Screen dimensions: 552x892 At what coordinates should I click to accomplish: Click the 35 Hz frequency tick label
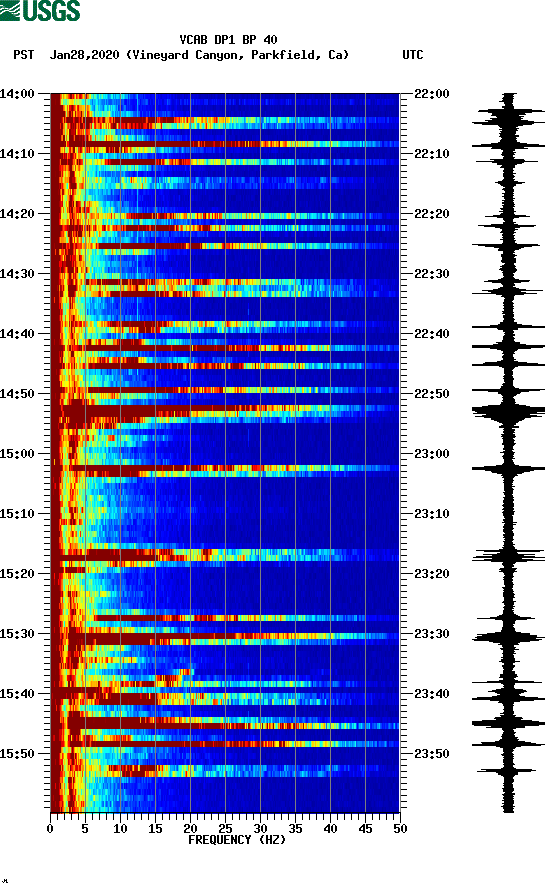(295, 829)
